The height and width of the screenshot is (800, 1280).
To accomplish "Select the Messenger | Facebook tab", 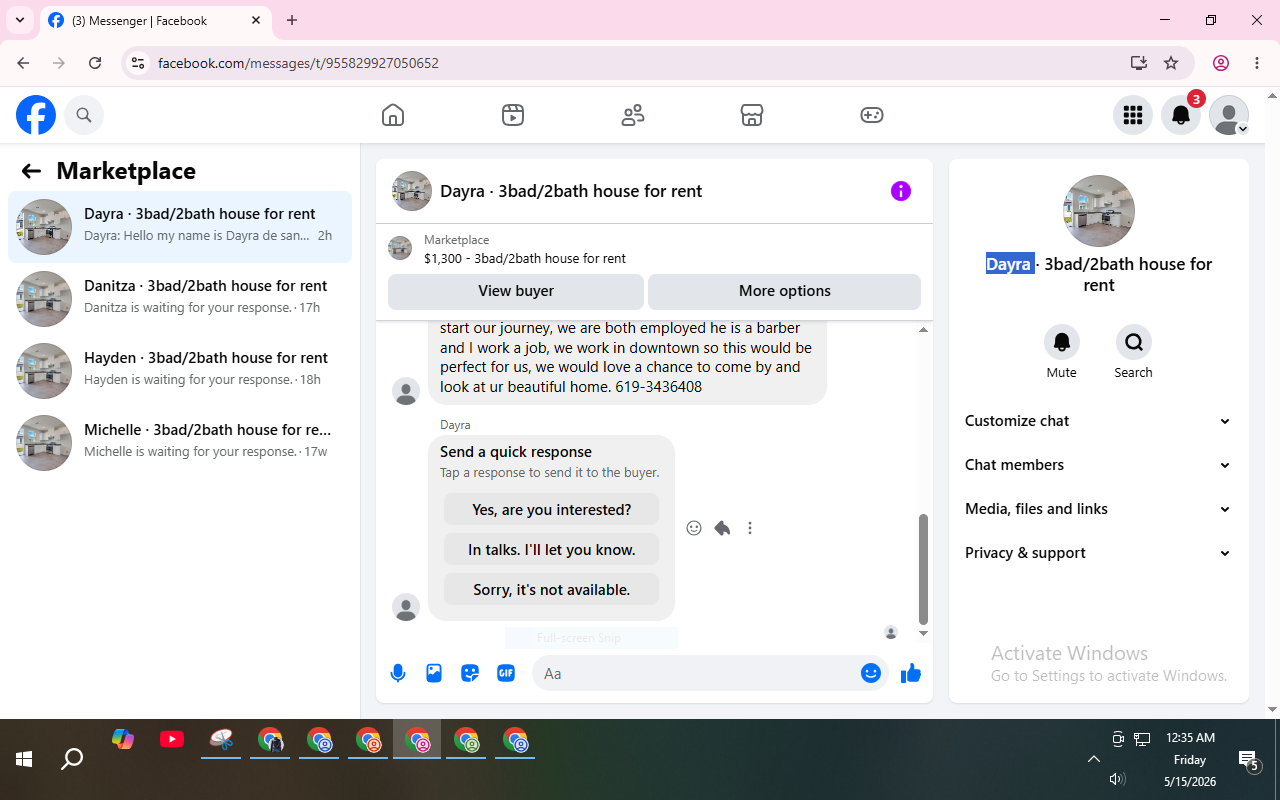I will click(155, 20).
